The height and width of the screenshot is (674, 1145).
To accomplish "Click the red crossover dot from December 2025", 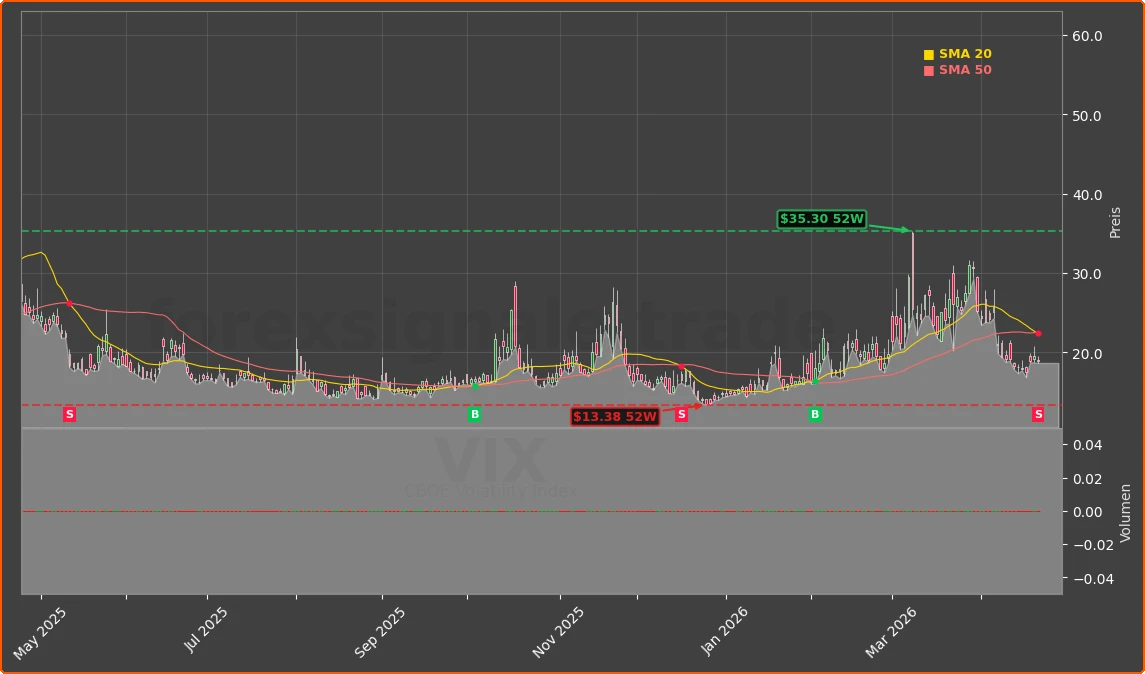I will (x=681, y=367).
